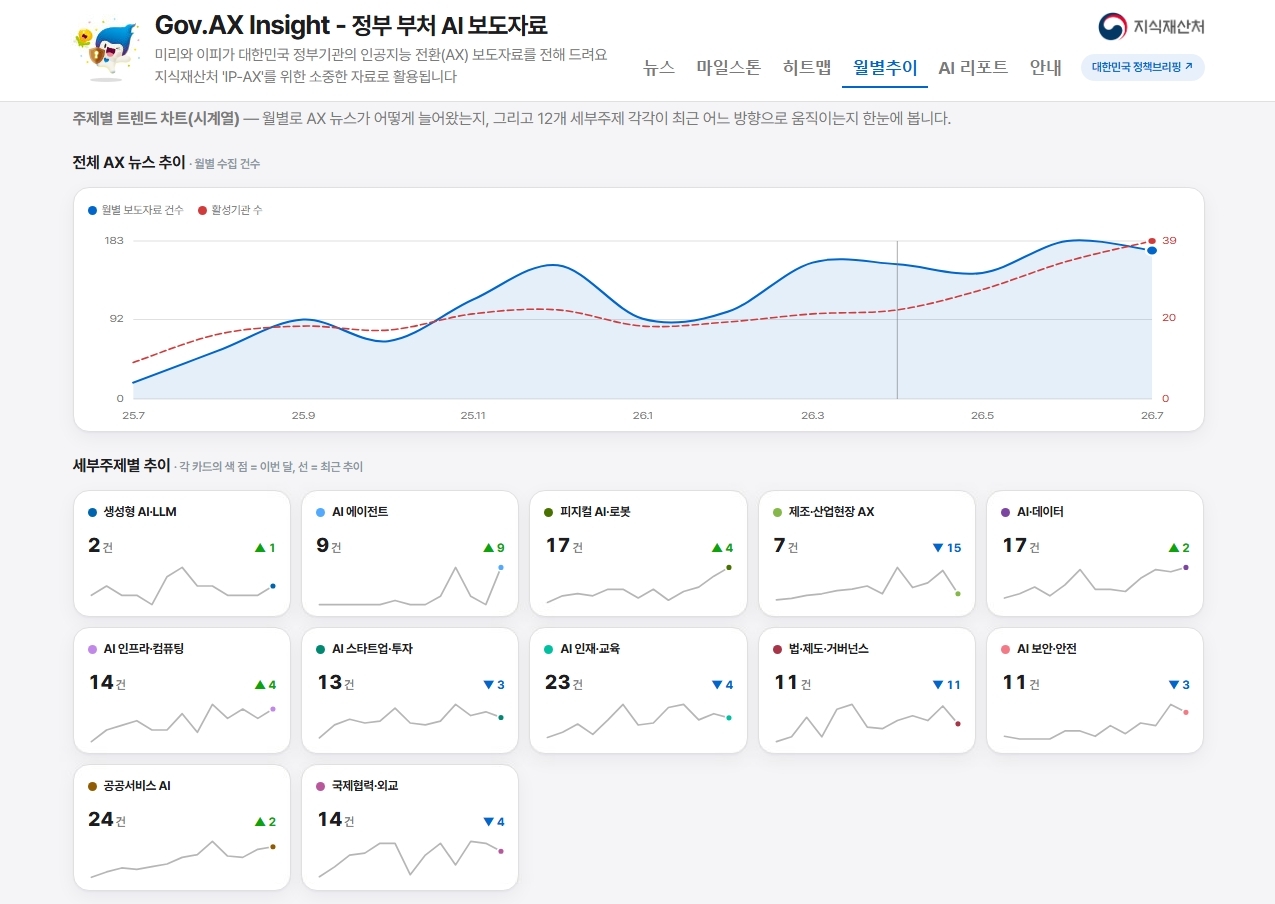This screenshot has height=904, width=1275.
Task: Click the 지식재산처 emblem logo
Action: pyautogui.click(x=1150, y=27)
